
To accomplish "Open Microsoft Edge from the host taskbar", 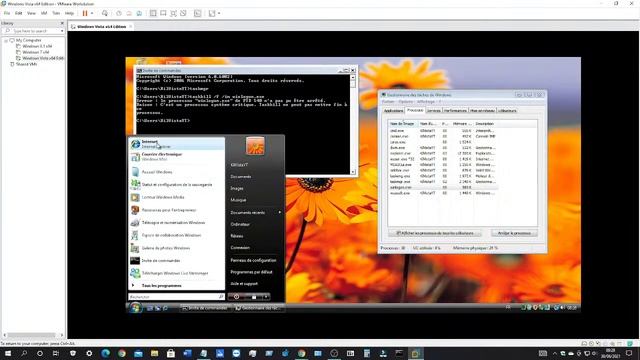I will pyautogui.click(x=105, y=353).
